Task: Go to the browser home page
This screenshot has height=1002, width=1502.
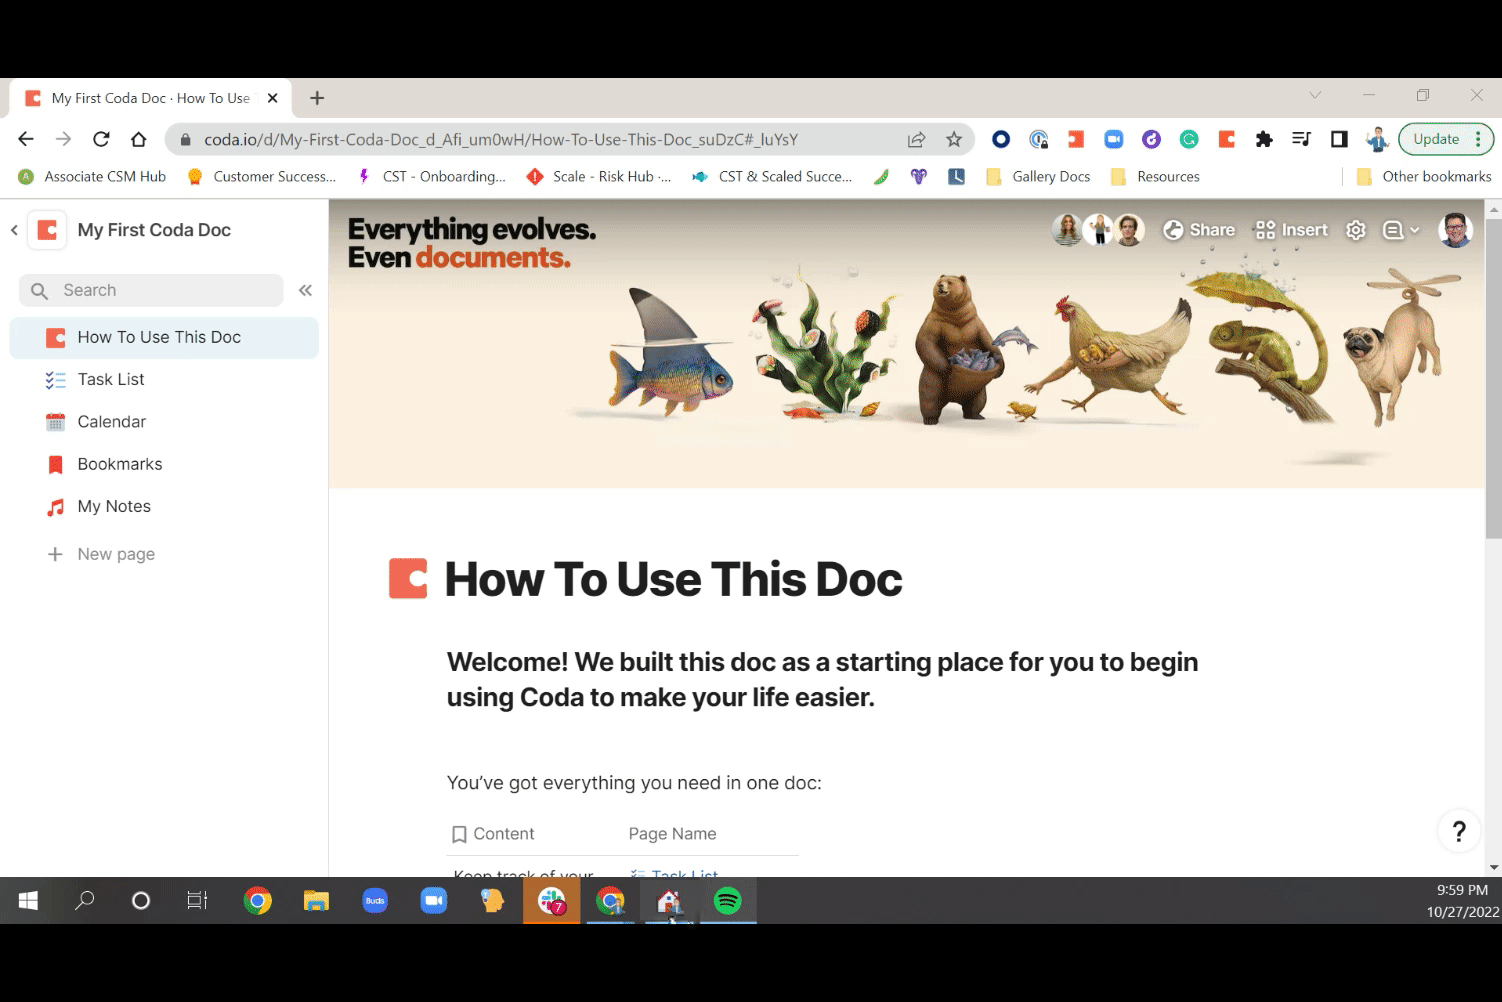Action: [139, 139]
